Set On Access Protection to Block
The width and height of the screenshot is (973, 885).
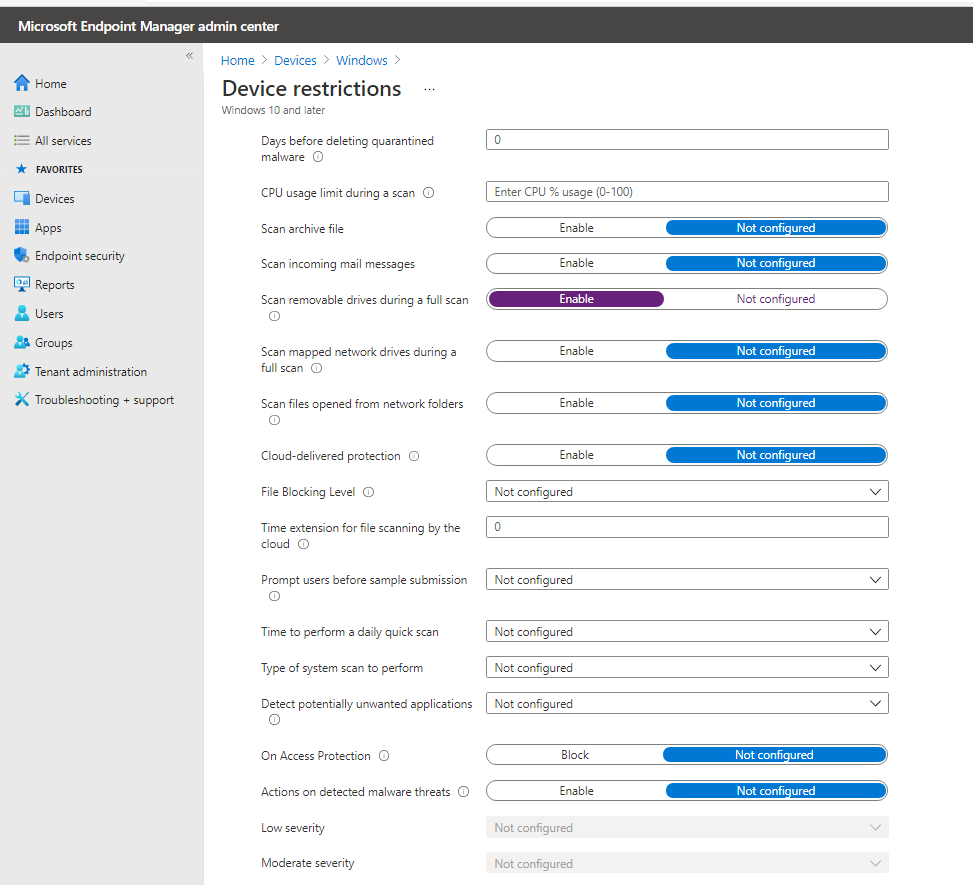(x=575, y=755)
